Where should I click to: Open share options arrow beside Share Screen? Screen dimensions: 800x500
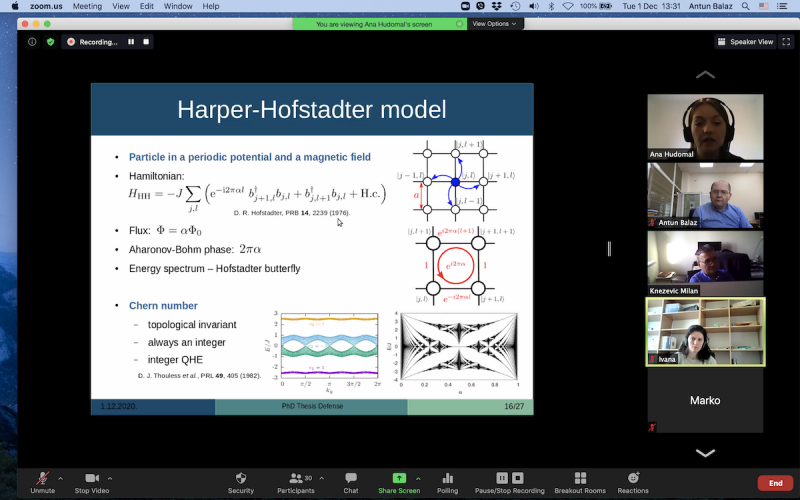point(418,479)
